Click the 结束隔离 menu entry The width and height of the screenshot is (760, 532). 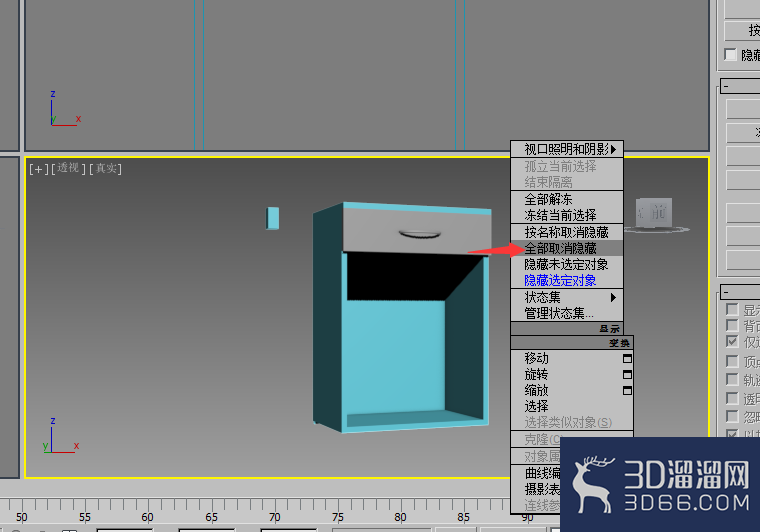pos(567,182)
